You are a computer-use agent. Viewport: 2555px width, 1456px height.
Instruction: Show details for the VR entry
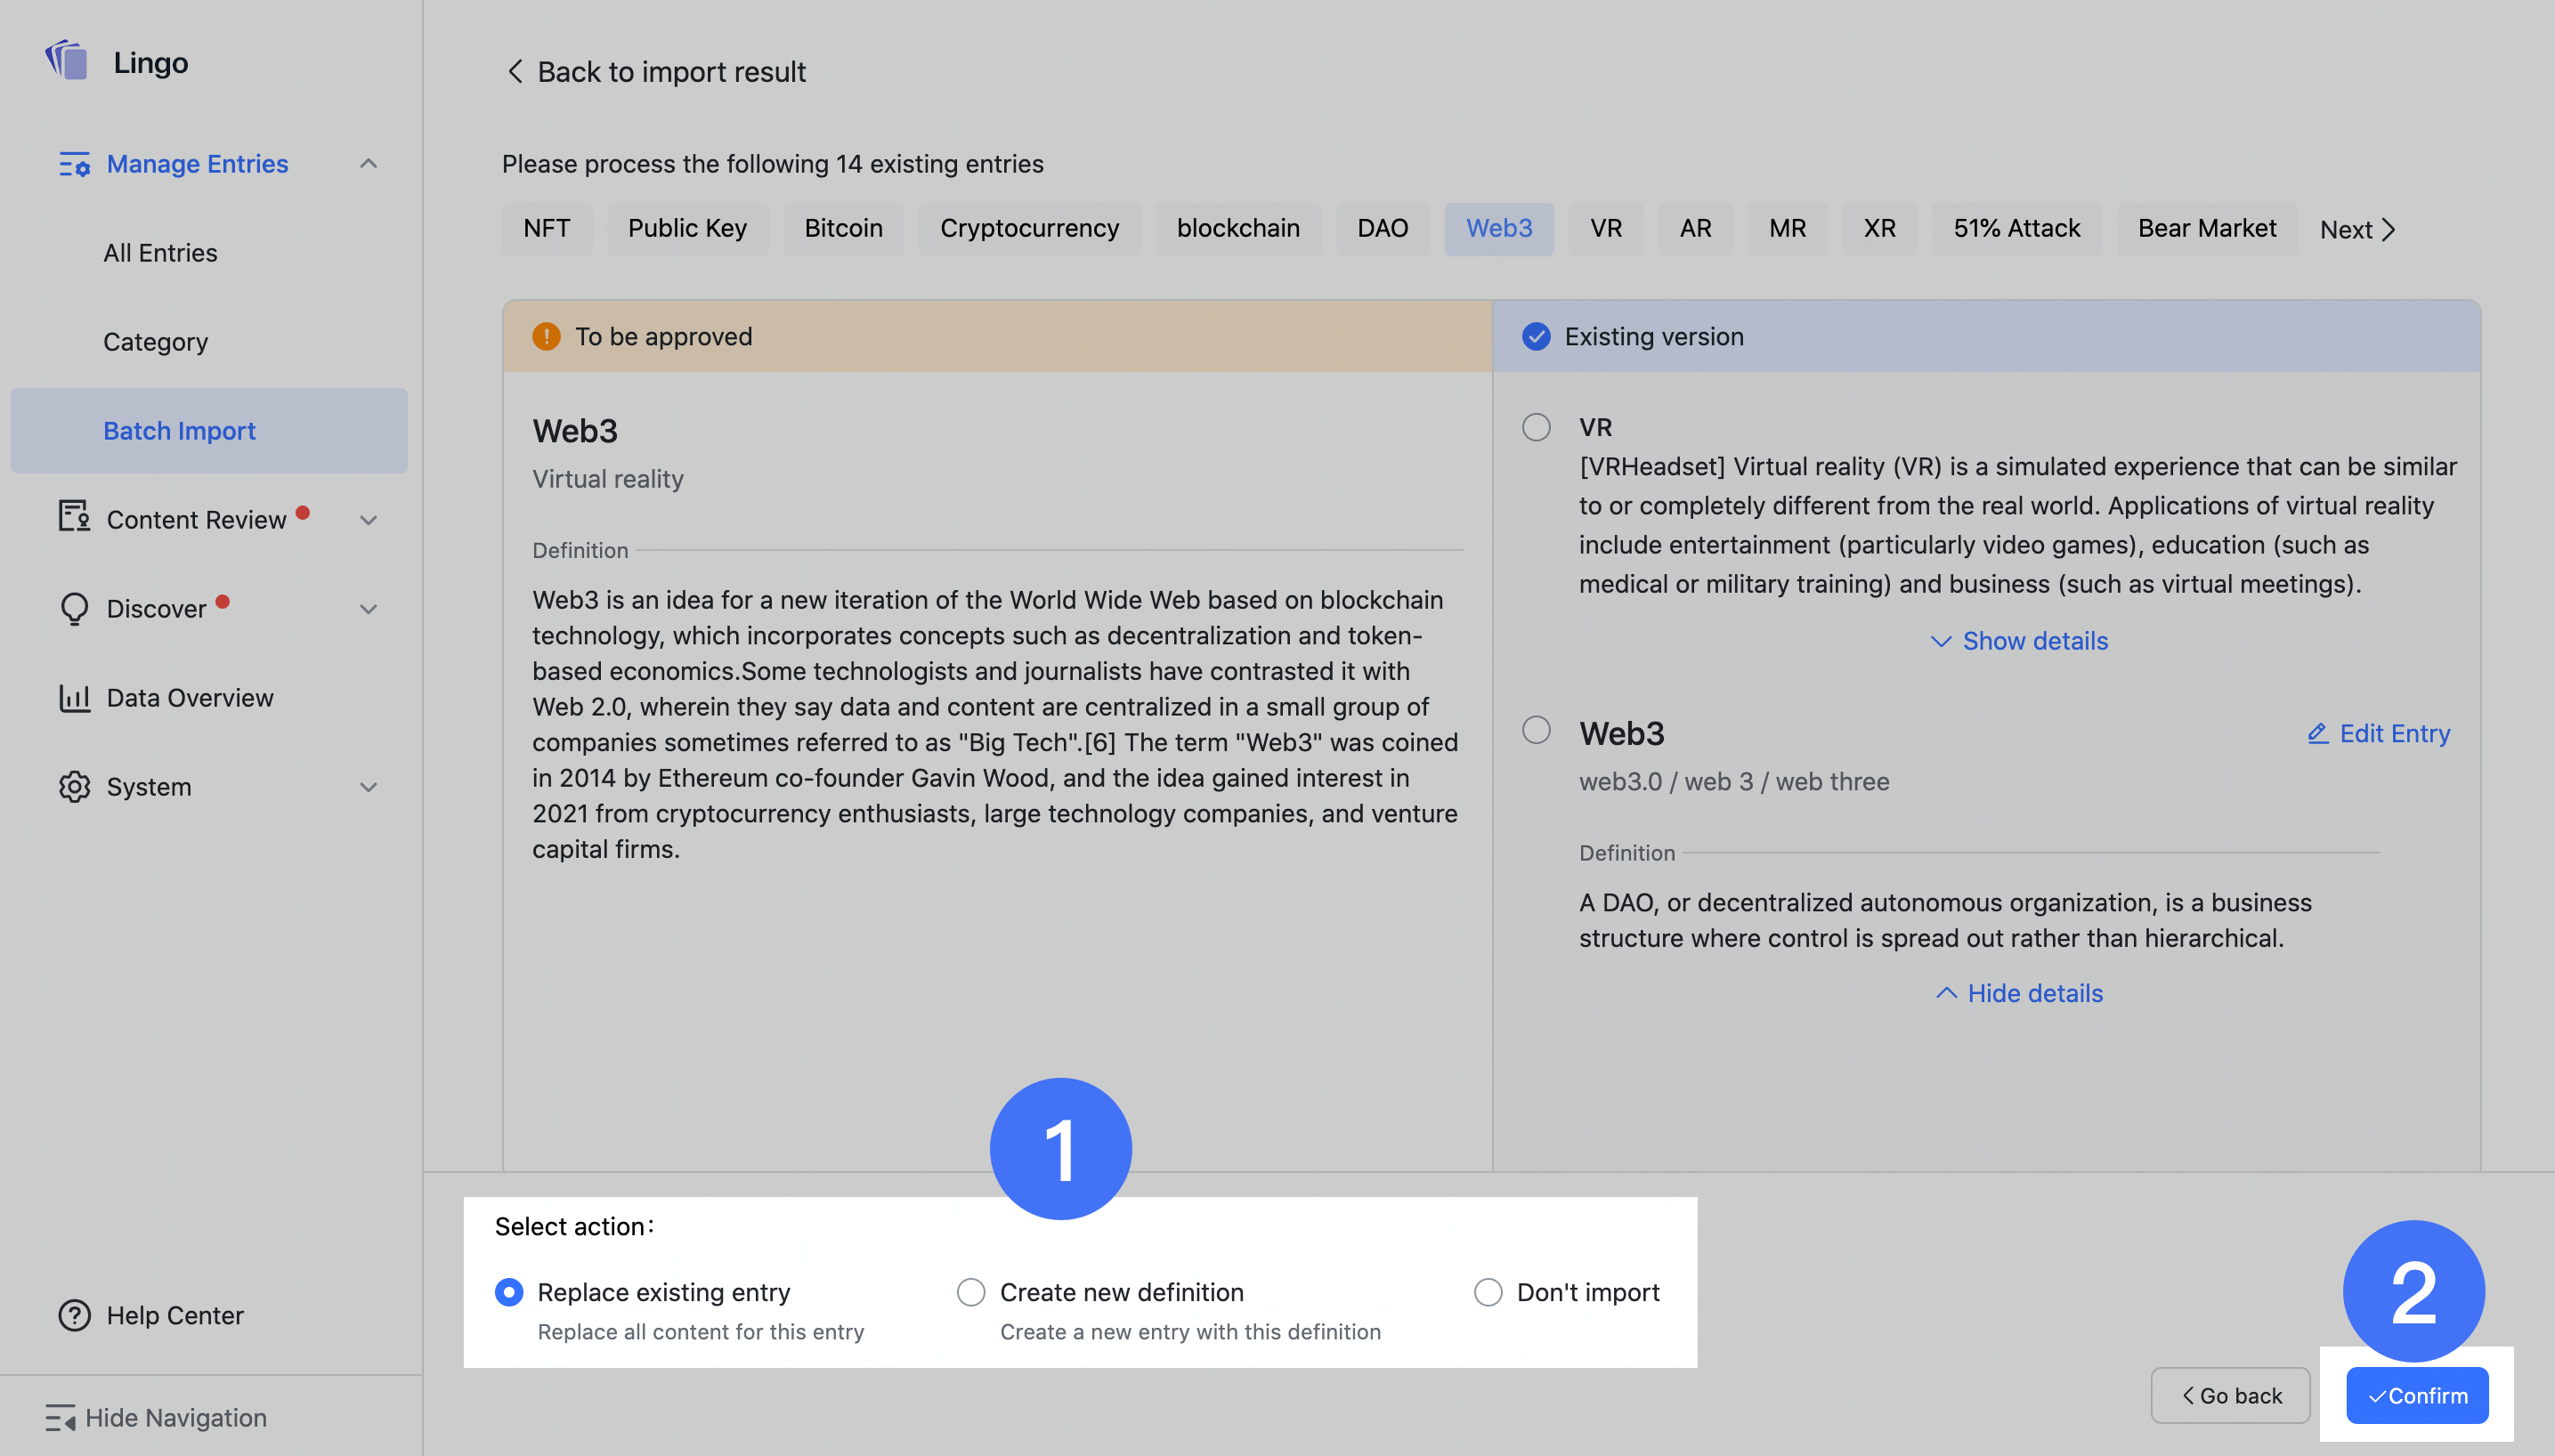pos(2018,641)
